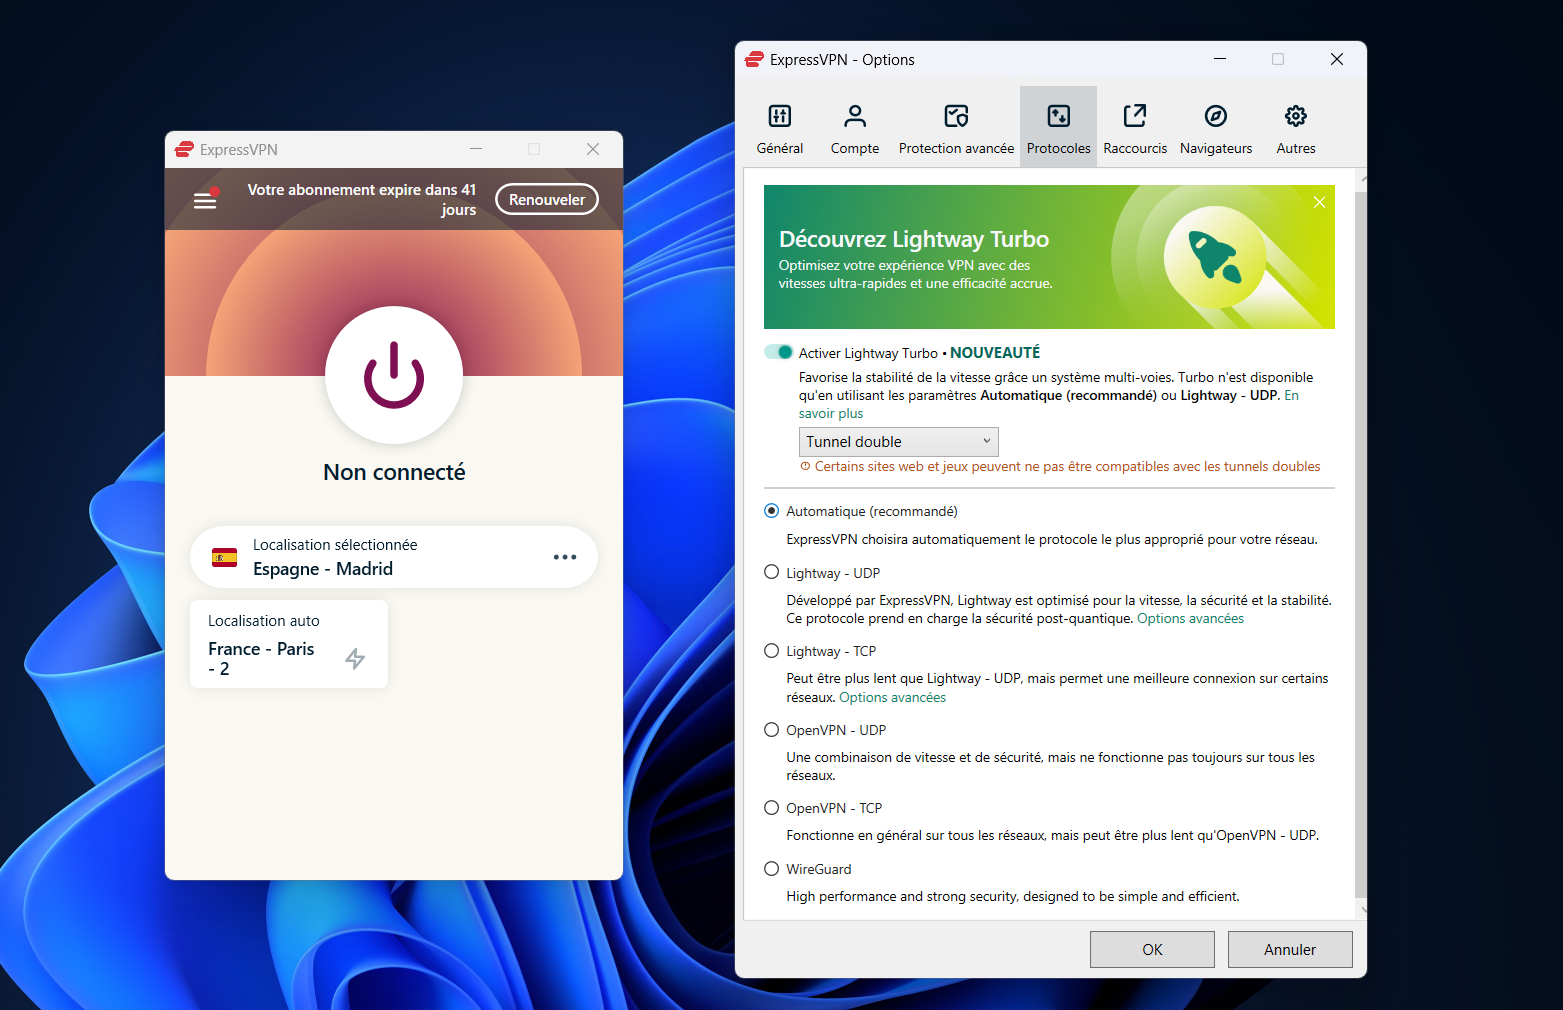The image size is (1563, 1010).
Task: Click the ExpressVPN power connect button
Action: (x=393, y=377)
